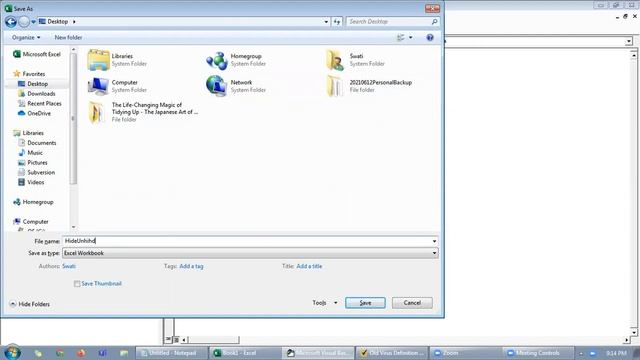
Task: Open the recent locations dropdown arrow
Action: point(33,22)
